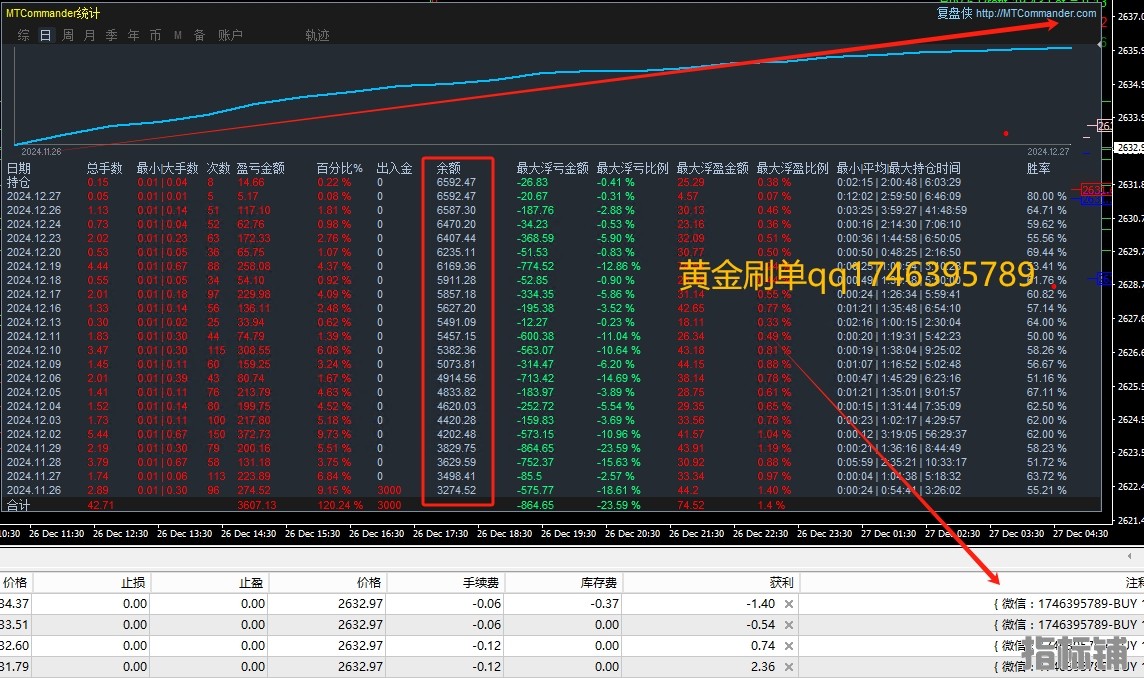1144x678 pixels.
Task: Open the 备 notes tab
Action: [199, 35]
